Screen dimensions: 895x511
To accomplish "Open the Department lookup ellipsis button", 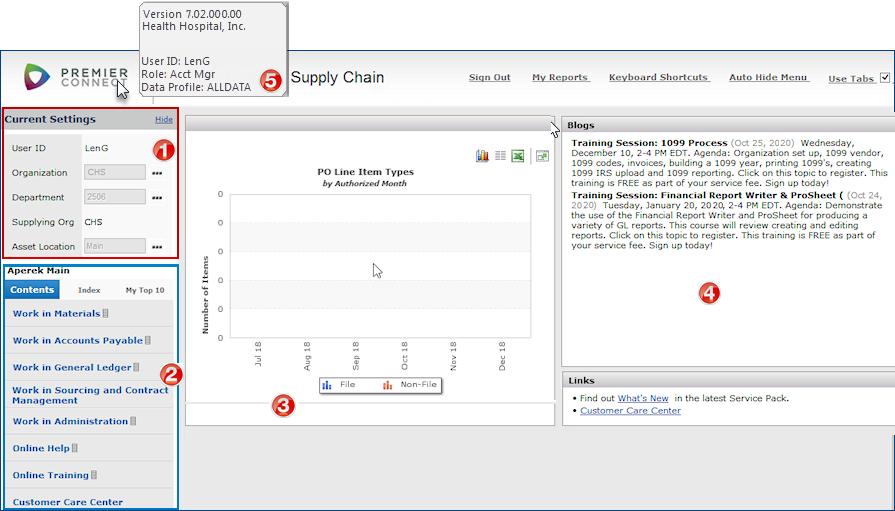I will click(x=156, y=198).
